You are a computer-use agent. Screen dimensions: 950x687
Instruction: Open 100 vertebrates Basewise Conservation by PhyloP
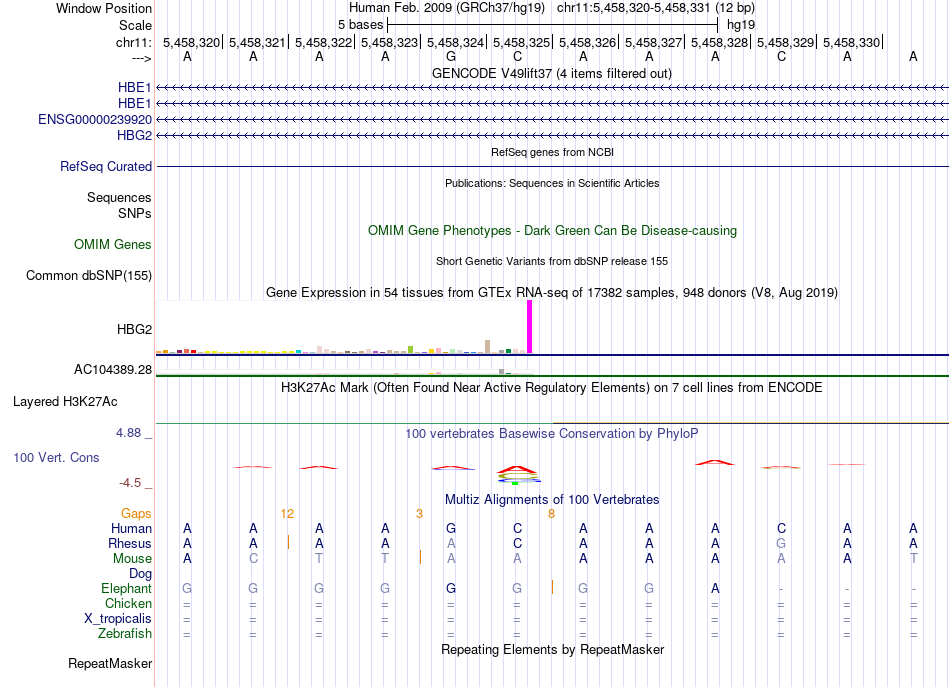click(x=552, y=434)
